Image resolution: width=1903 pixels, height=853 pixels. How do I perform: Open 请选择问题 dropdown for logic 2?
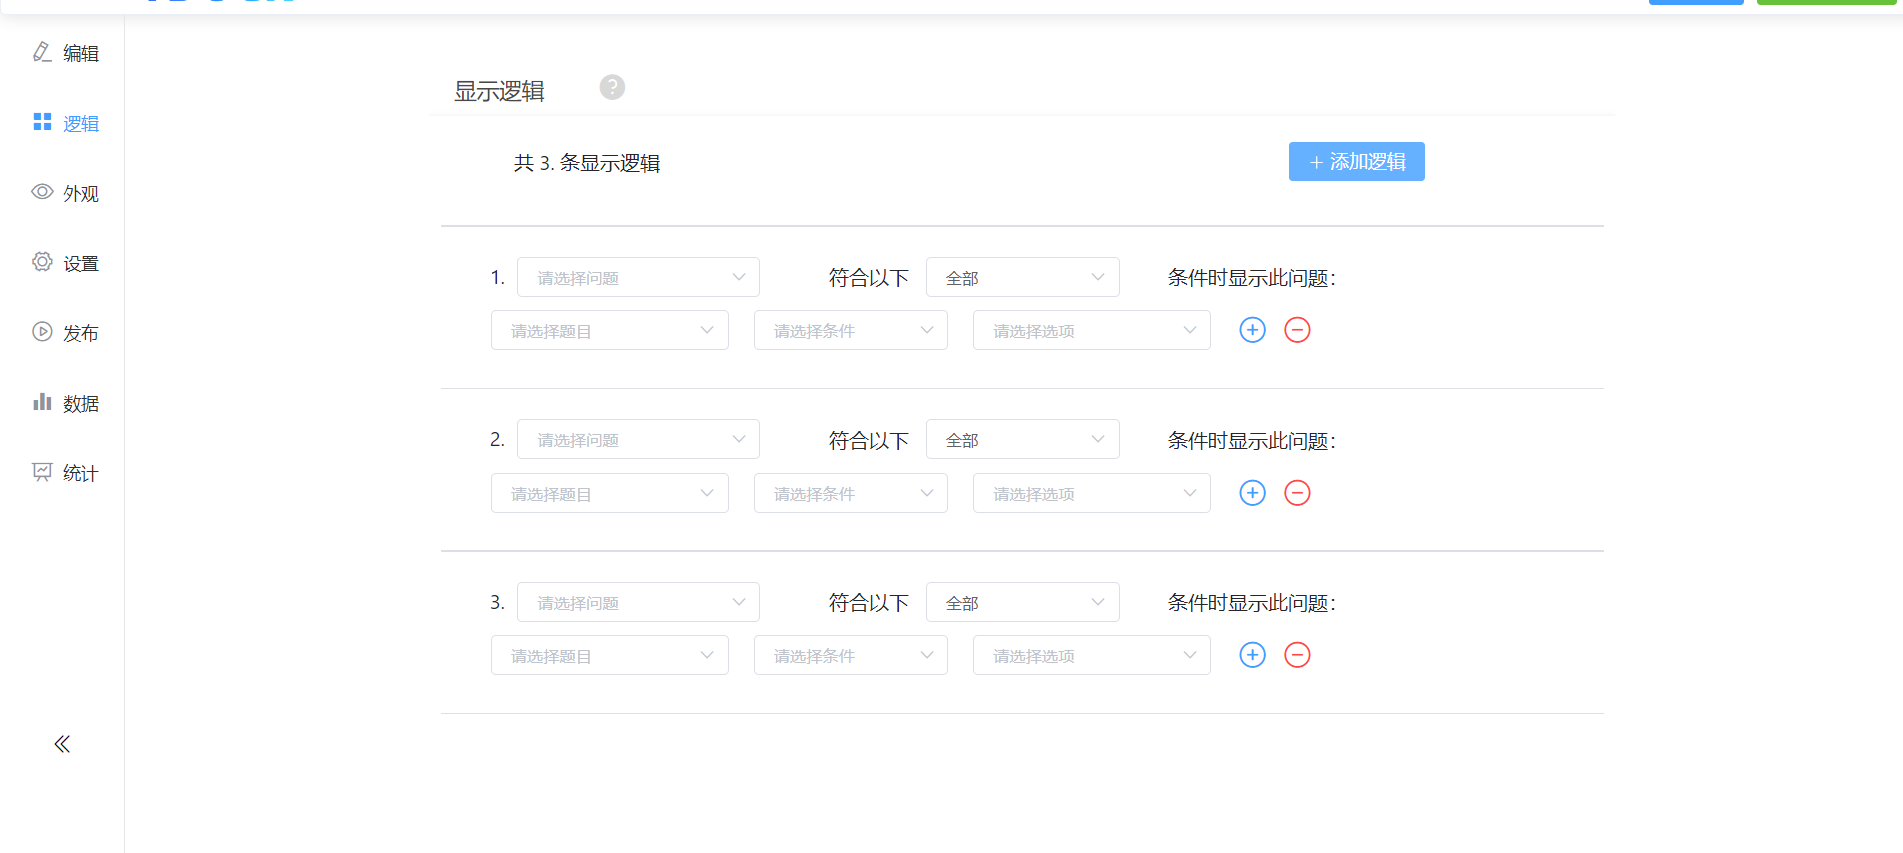click(x=638, y=439)
